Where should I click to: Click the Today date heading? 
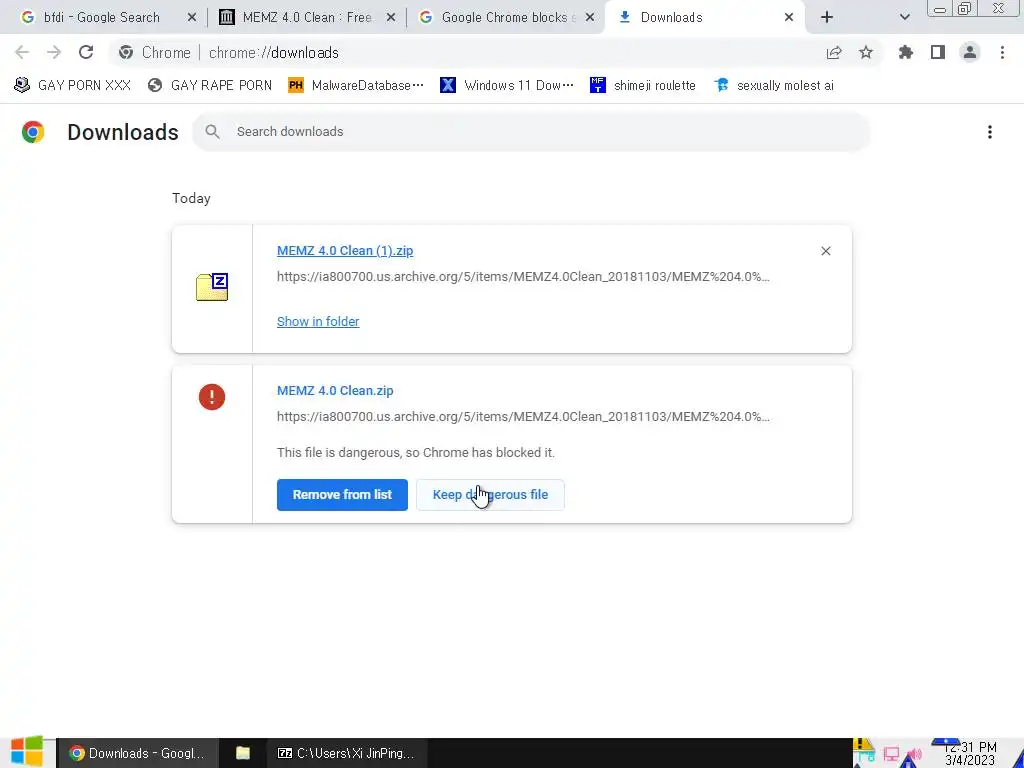[191, 199]
